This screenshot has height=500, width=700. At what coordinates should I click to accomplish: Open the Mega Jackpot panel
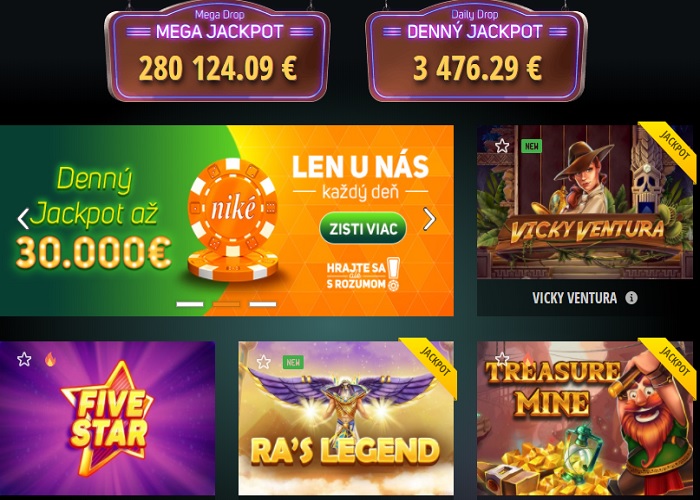coord(218,53)
